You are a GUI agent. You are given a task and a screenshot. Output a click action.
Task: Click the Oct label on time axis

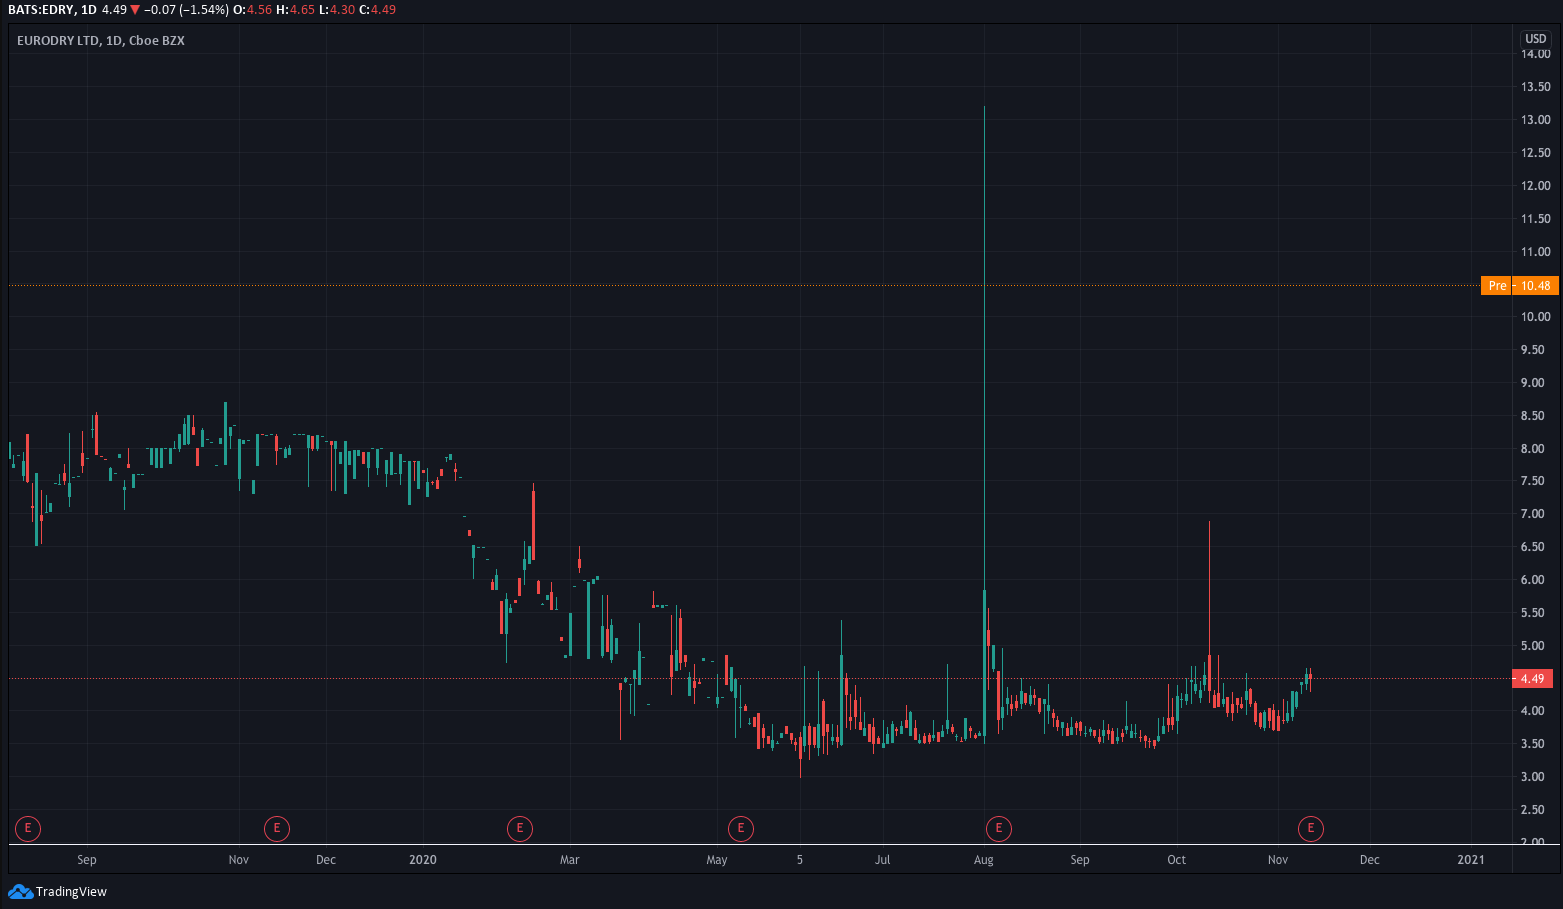[1177, 860]
